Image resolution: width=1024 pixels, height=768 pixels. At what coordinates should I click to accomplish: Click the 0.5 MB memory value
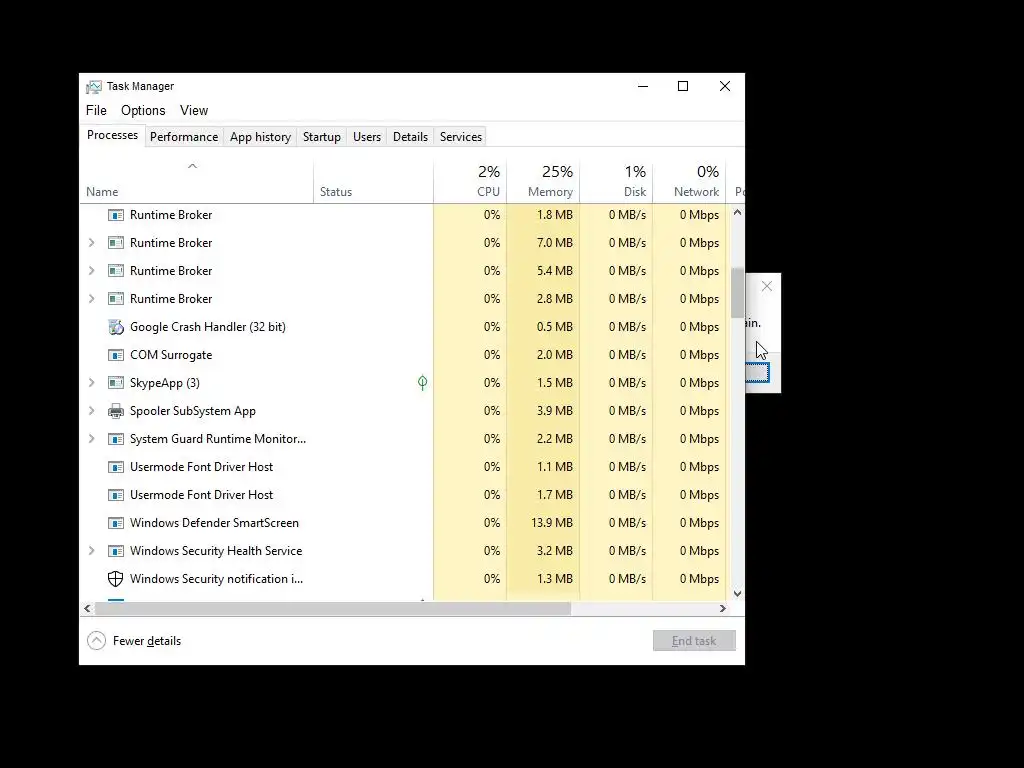point(554,327)
